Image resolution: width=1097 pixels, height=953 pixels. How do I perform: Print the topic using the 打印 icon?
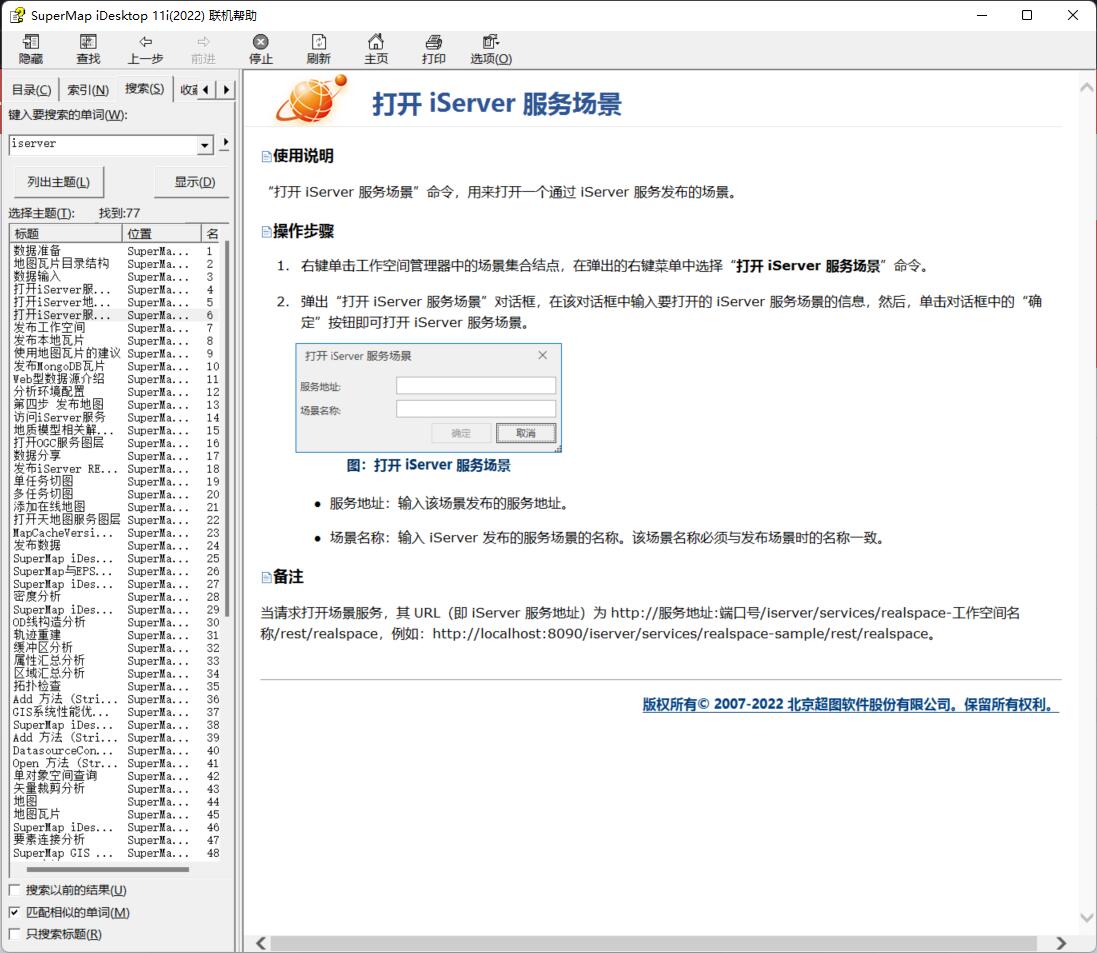[434, 49]
